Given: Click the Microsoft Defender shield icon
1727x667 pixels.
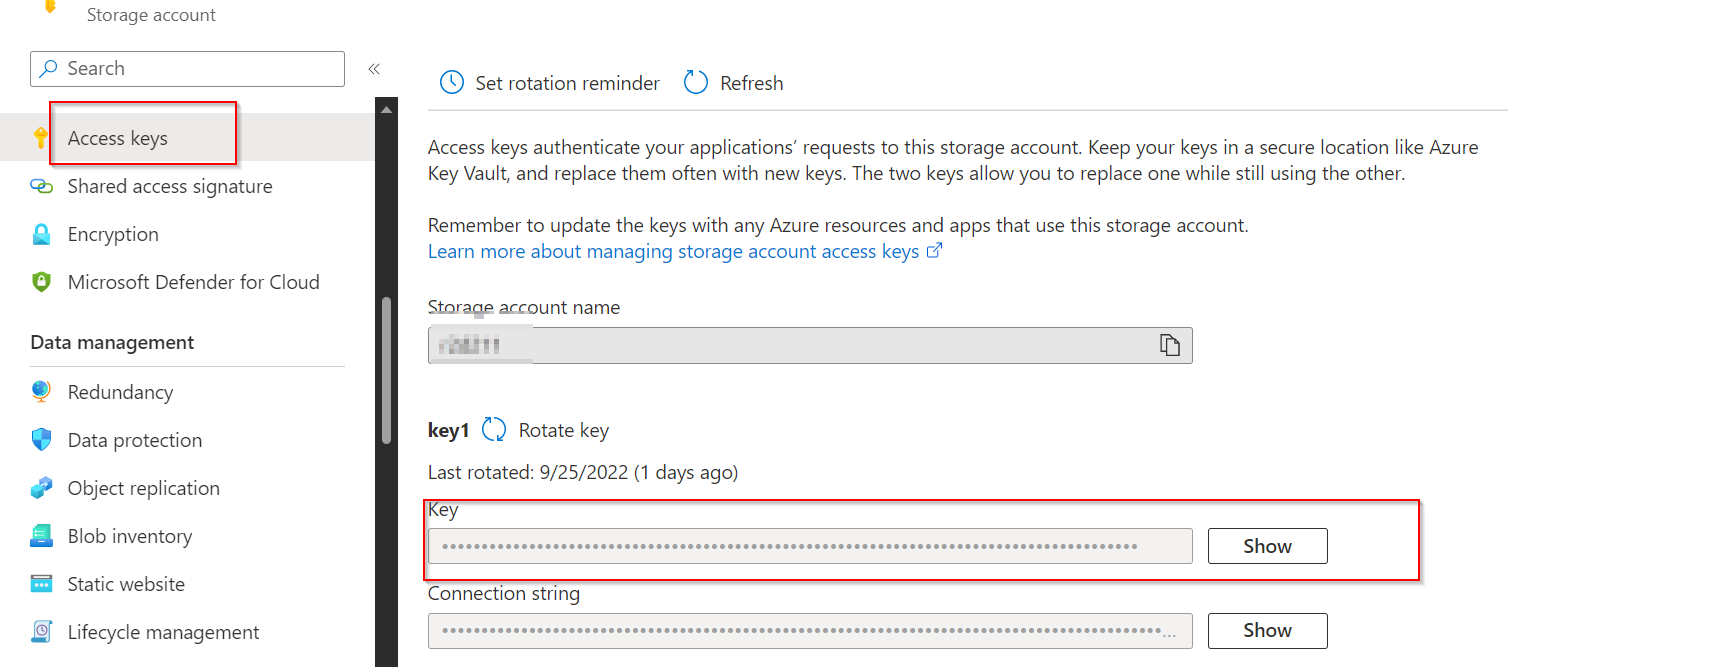Looking at the screenshot, I should (41, 282).
